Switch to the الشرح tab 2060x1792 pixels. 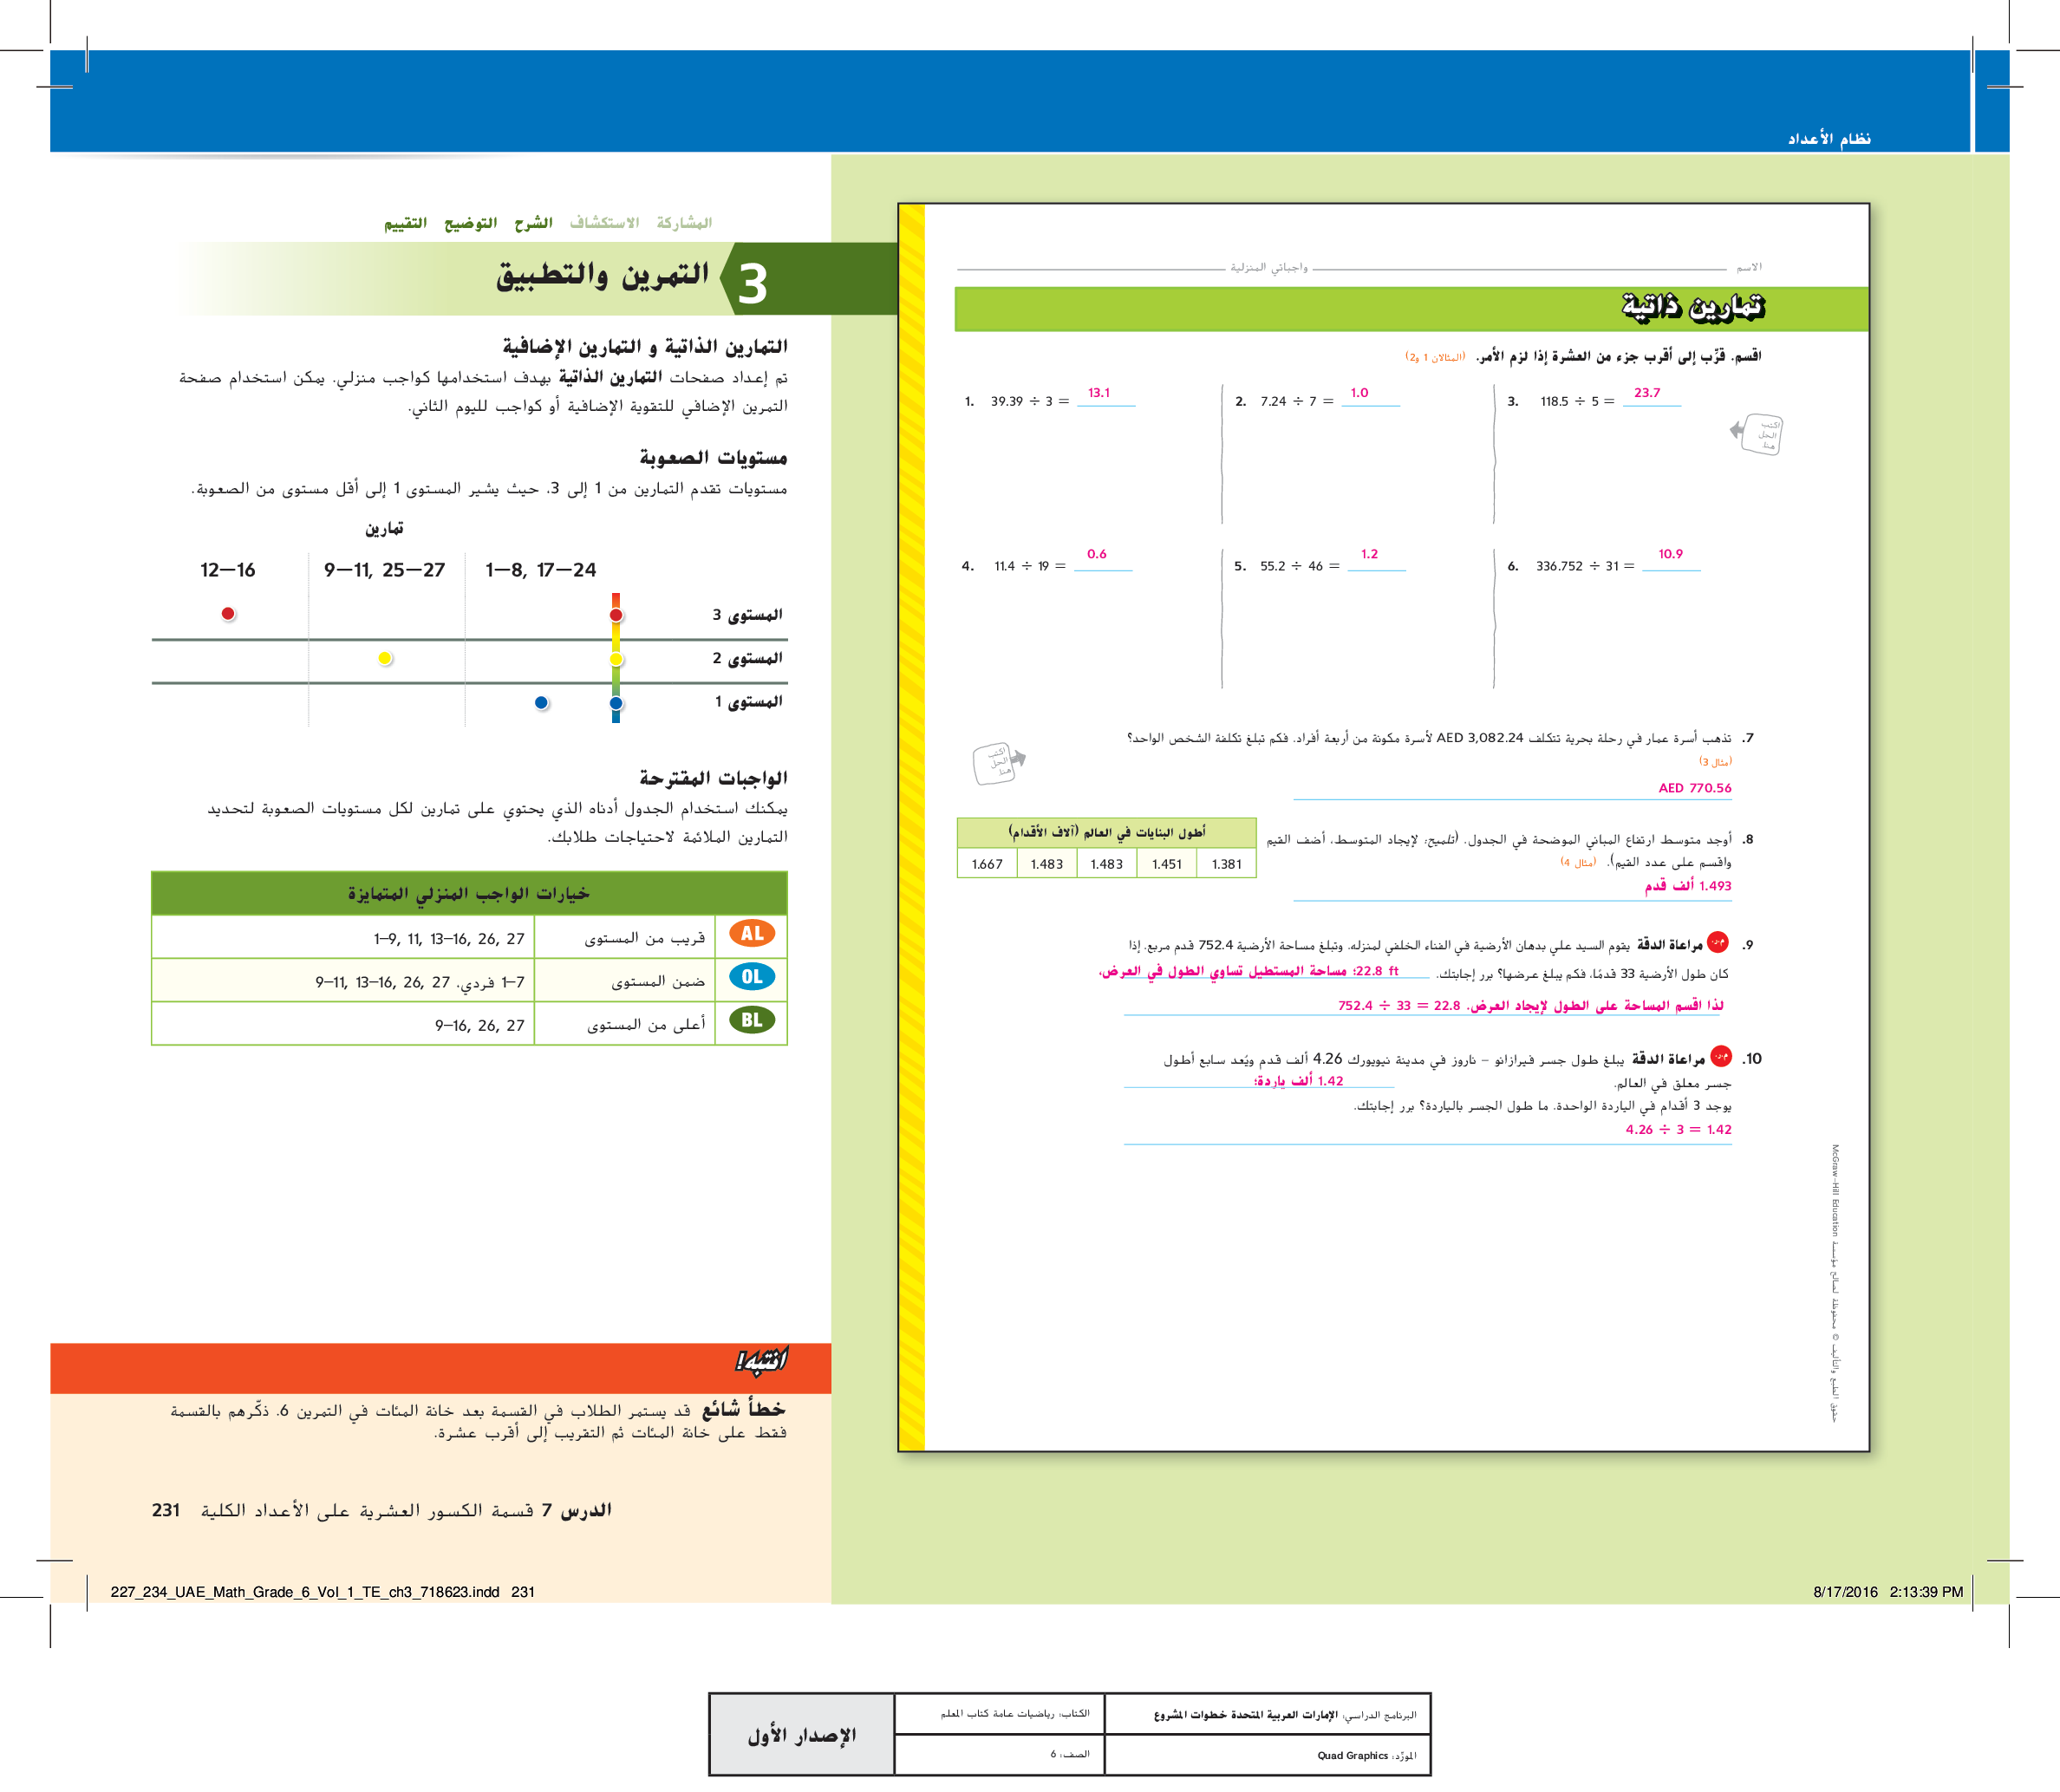533,223
